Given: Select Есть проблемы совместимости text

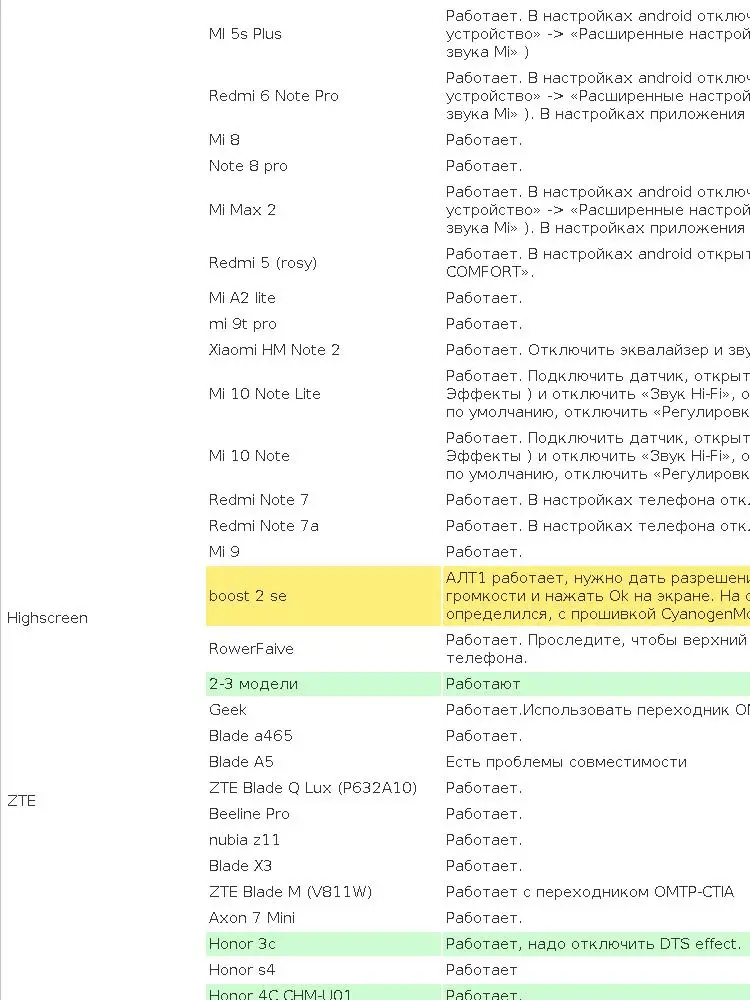Looking at the screenshot, I should (566, 763).
